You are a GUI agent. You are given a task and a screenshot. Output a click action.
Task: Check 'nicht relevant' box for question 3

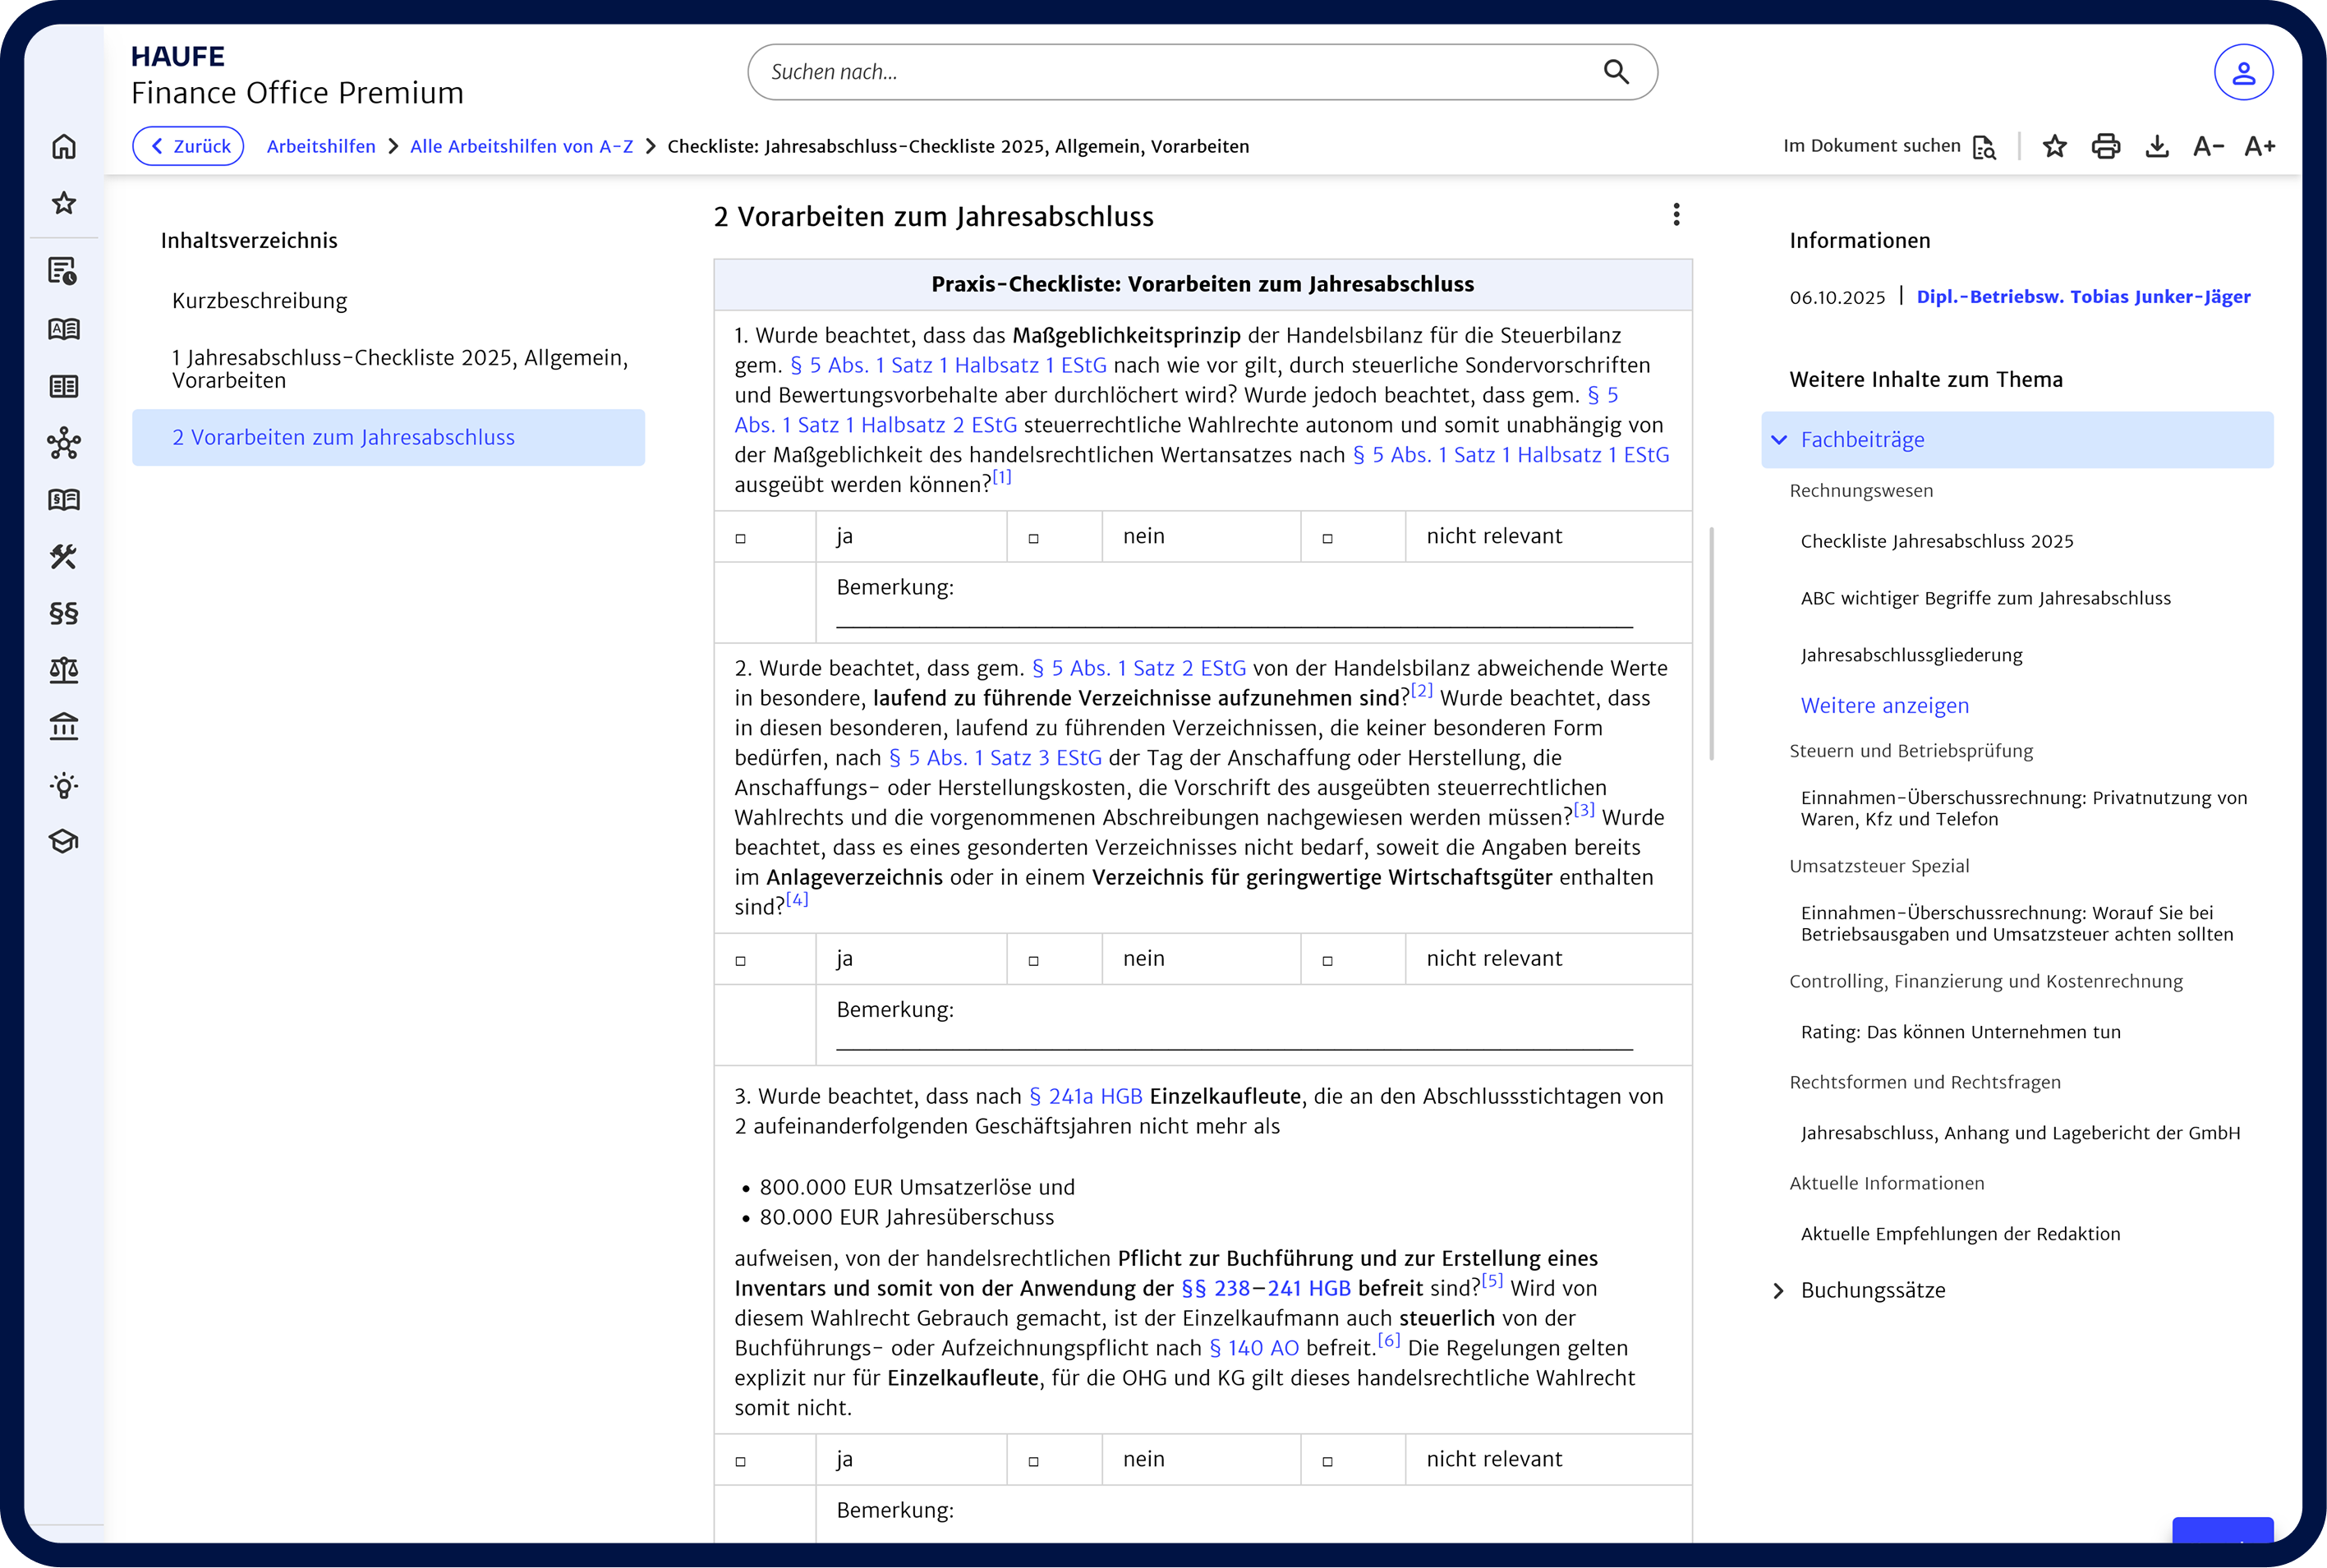coord(1328,1461)
